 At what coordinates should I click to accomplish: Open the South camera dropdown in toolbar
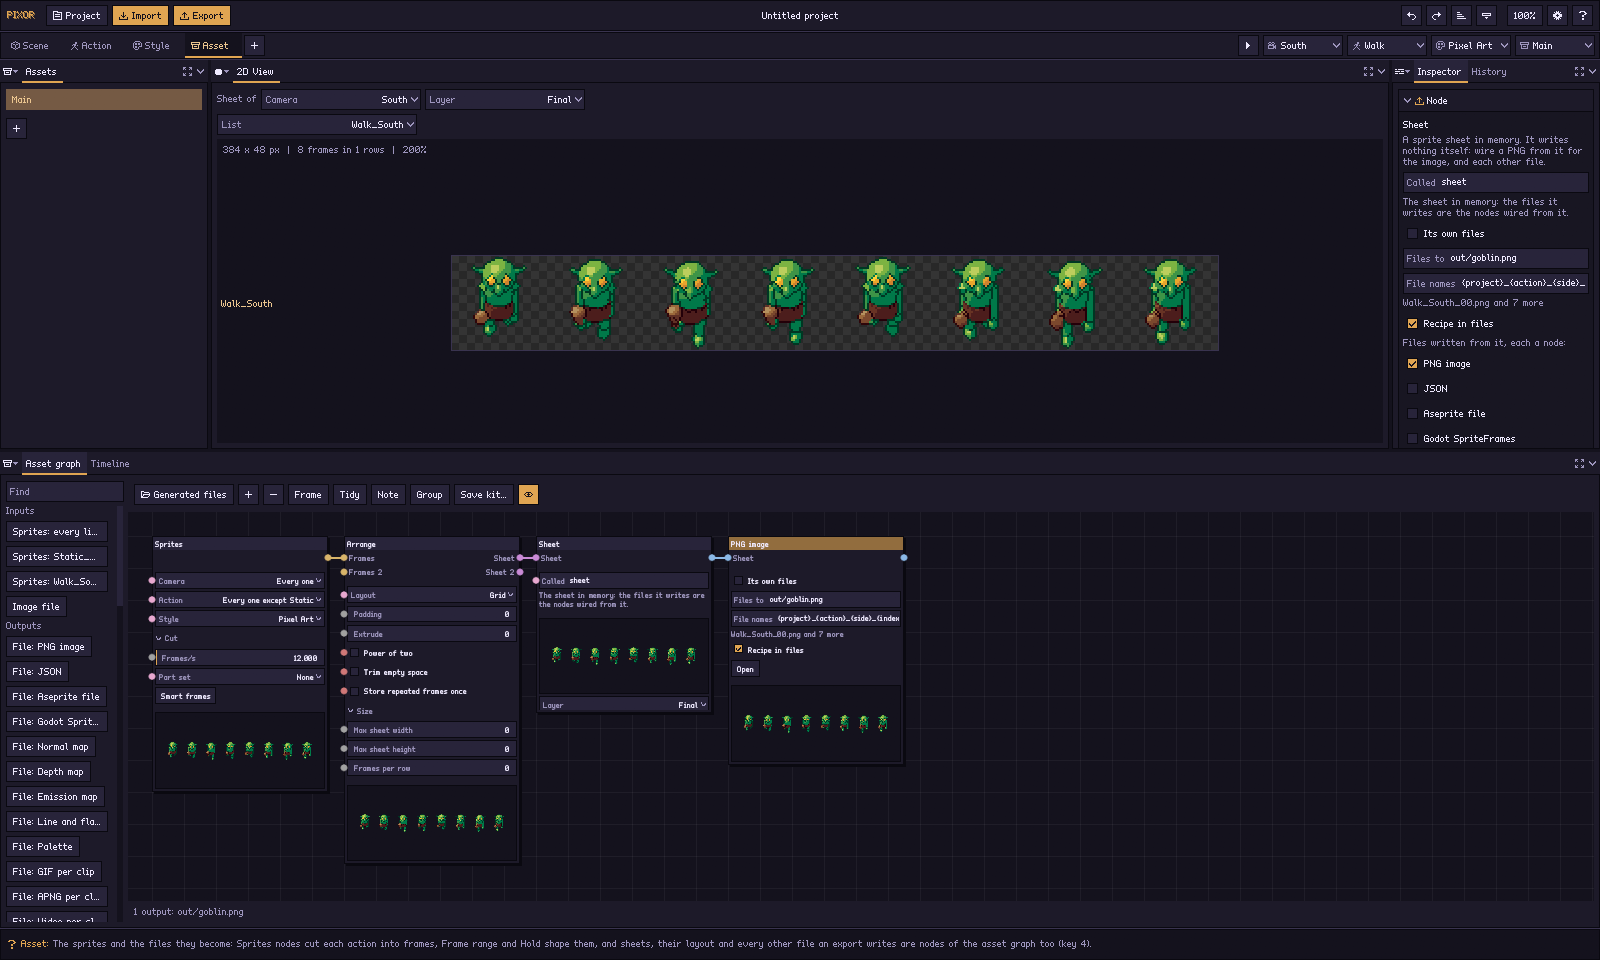point(1302,46)
